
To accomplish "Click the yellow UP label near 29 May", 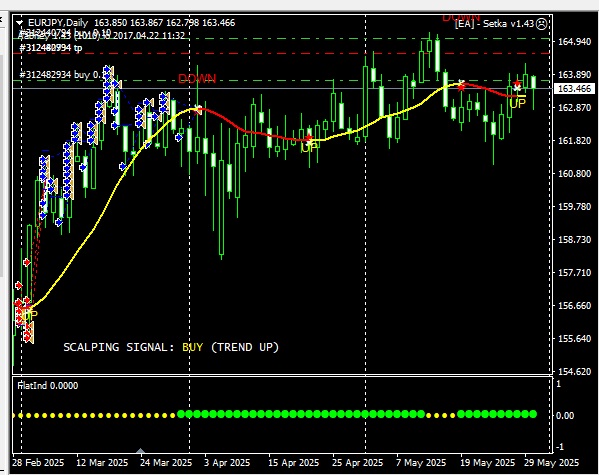I will (518, 104).
